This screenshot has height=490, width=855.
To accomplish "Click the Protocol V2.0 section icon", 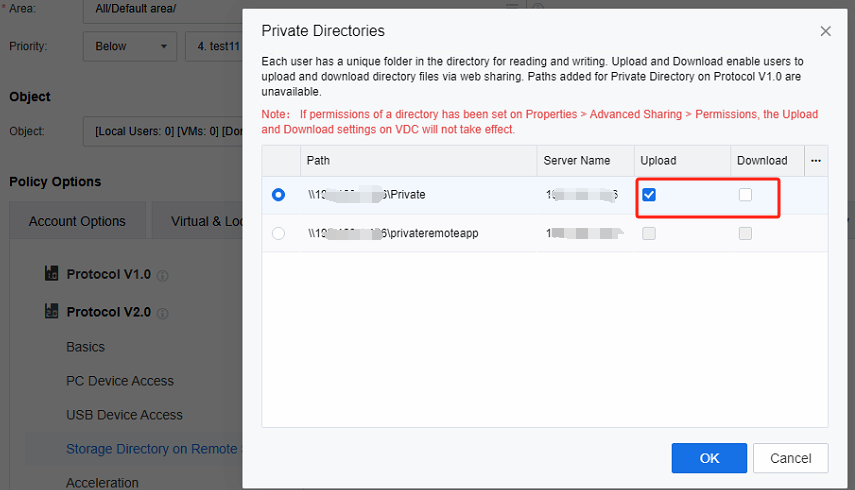I will point(52,312).
